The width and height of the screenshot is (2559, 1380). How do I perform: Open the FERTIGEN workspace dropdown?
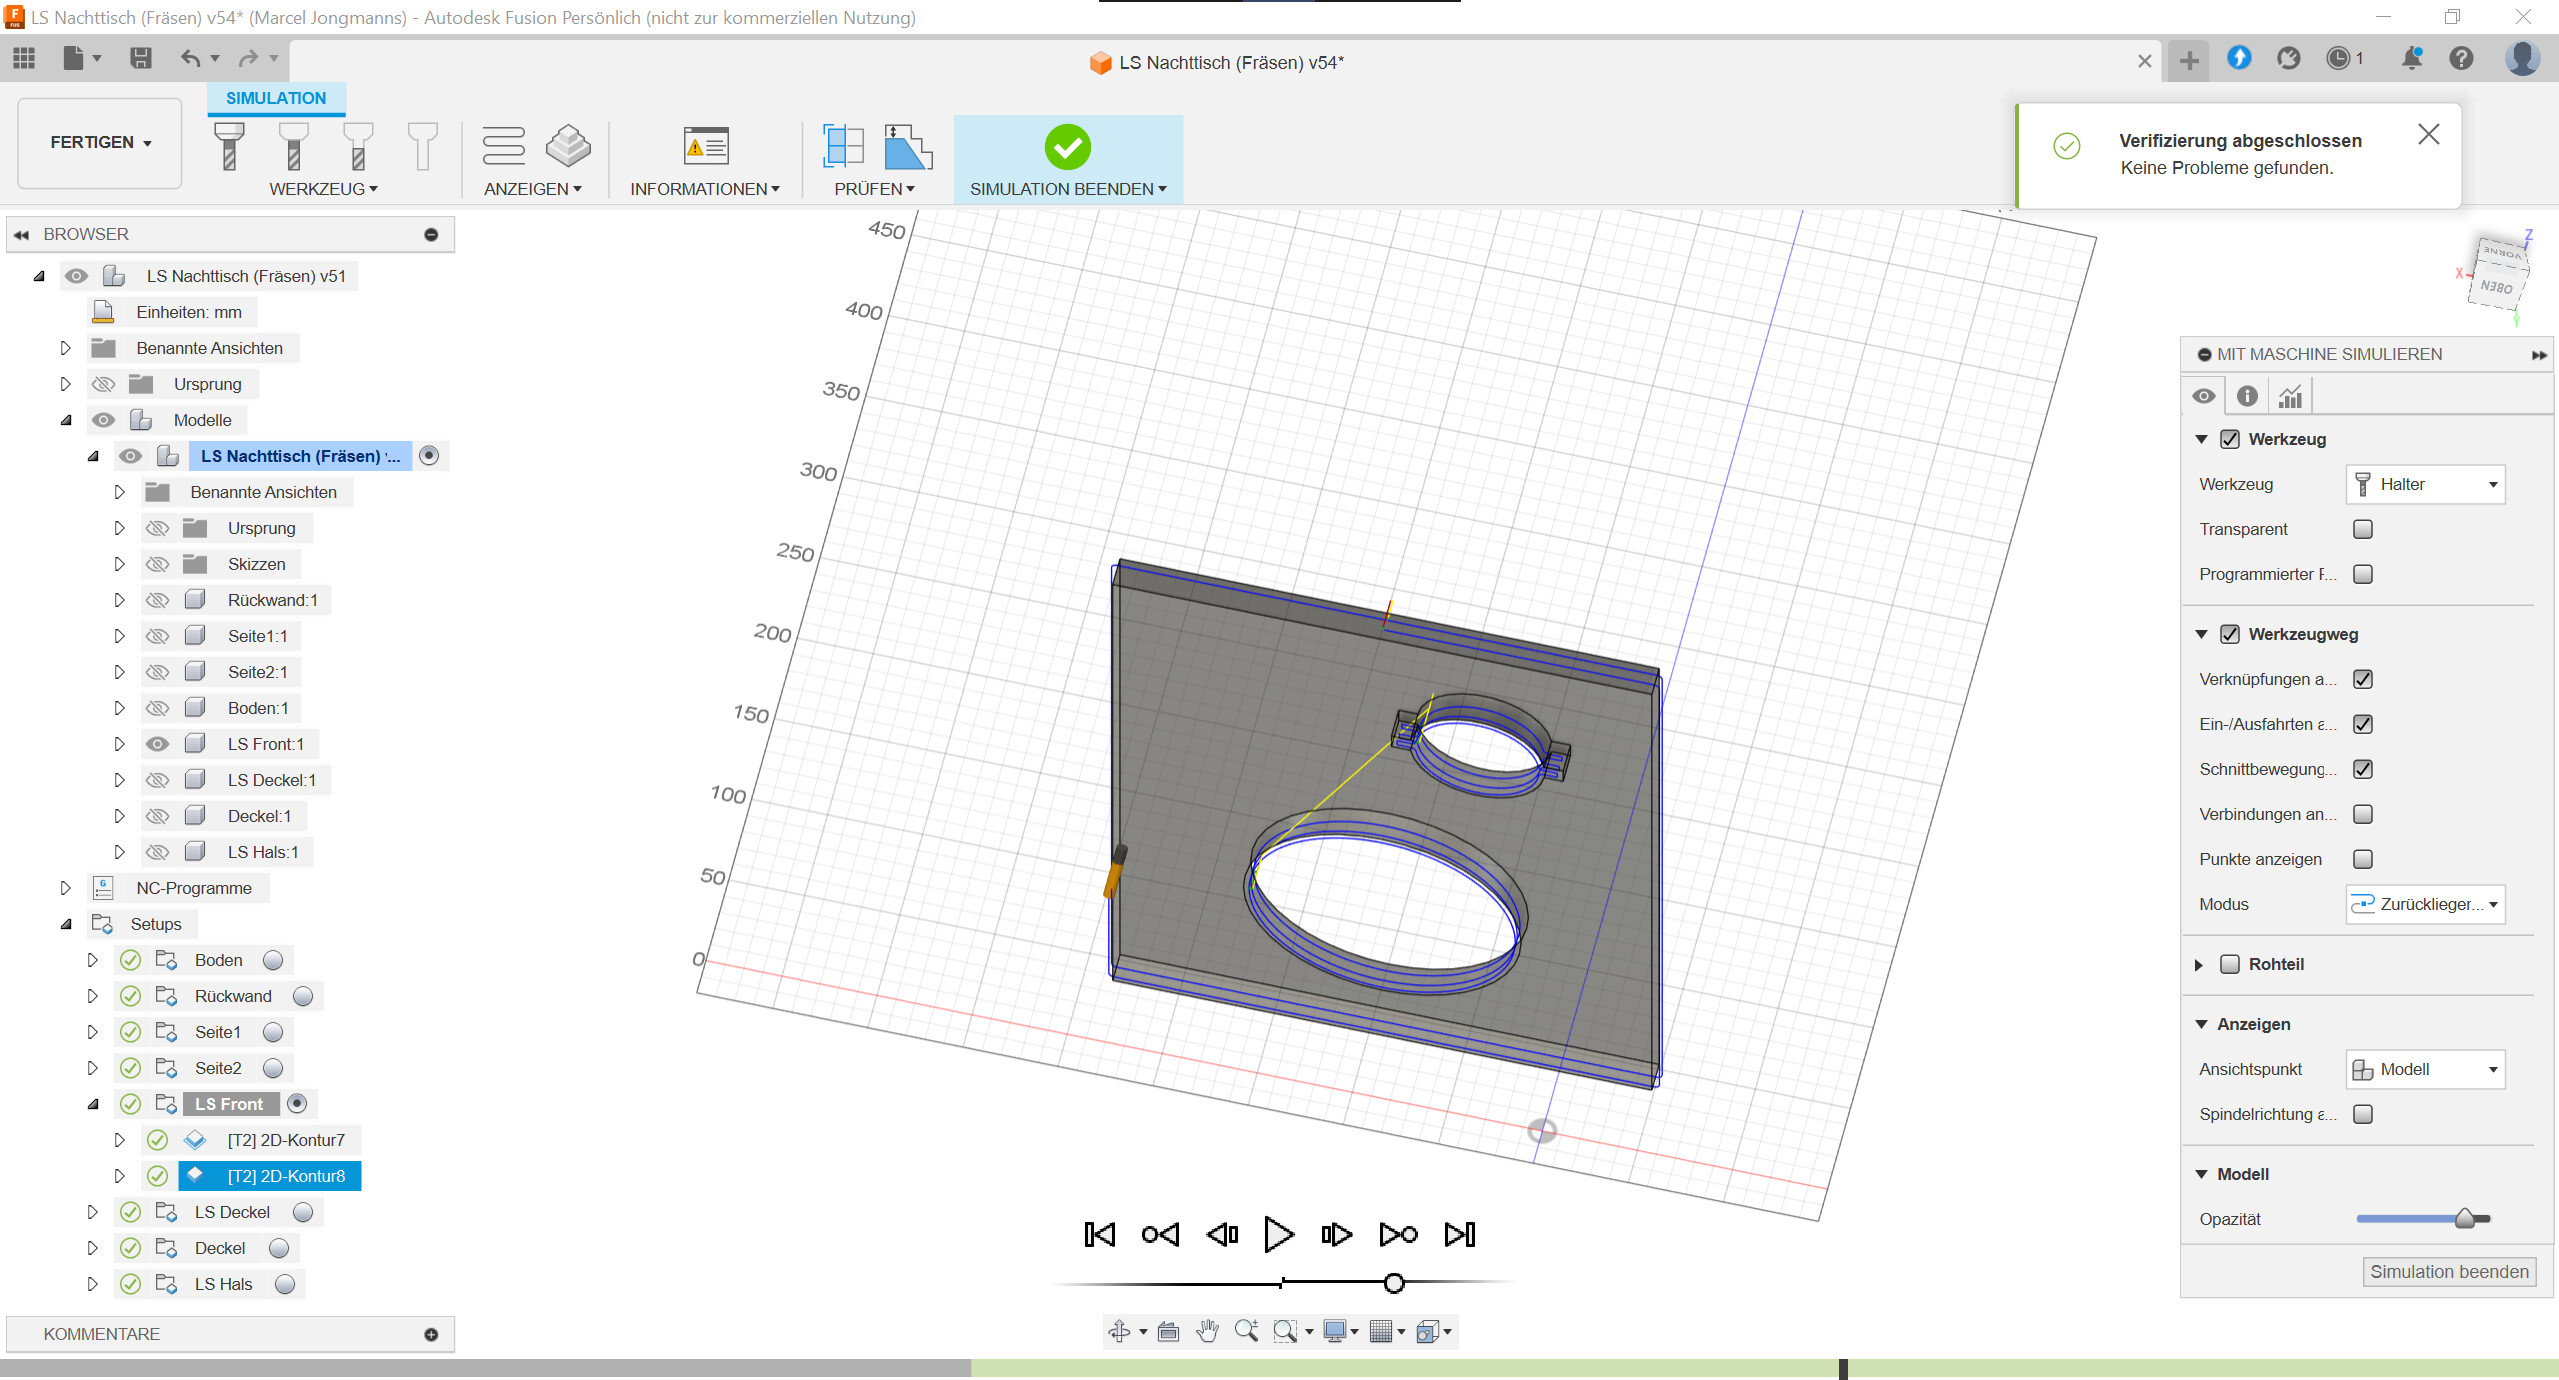pos(100,142)
